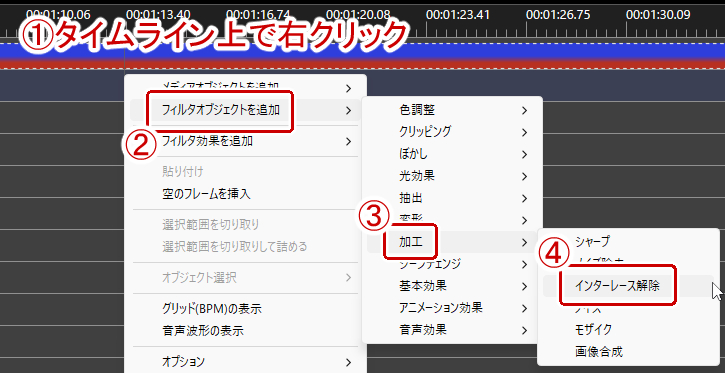725x373 pixels.
Task: Expand the アニメーション効果 category
Action: pos(452,308)
